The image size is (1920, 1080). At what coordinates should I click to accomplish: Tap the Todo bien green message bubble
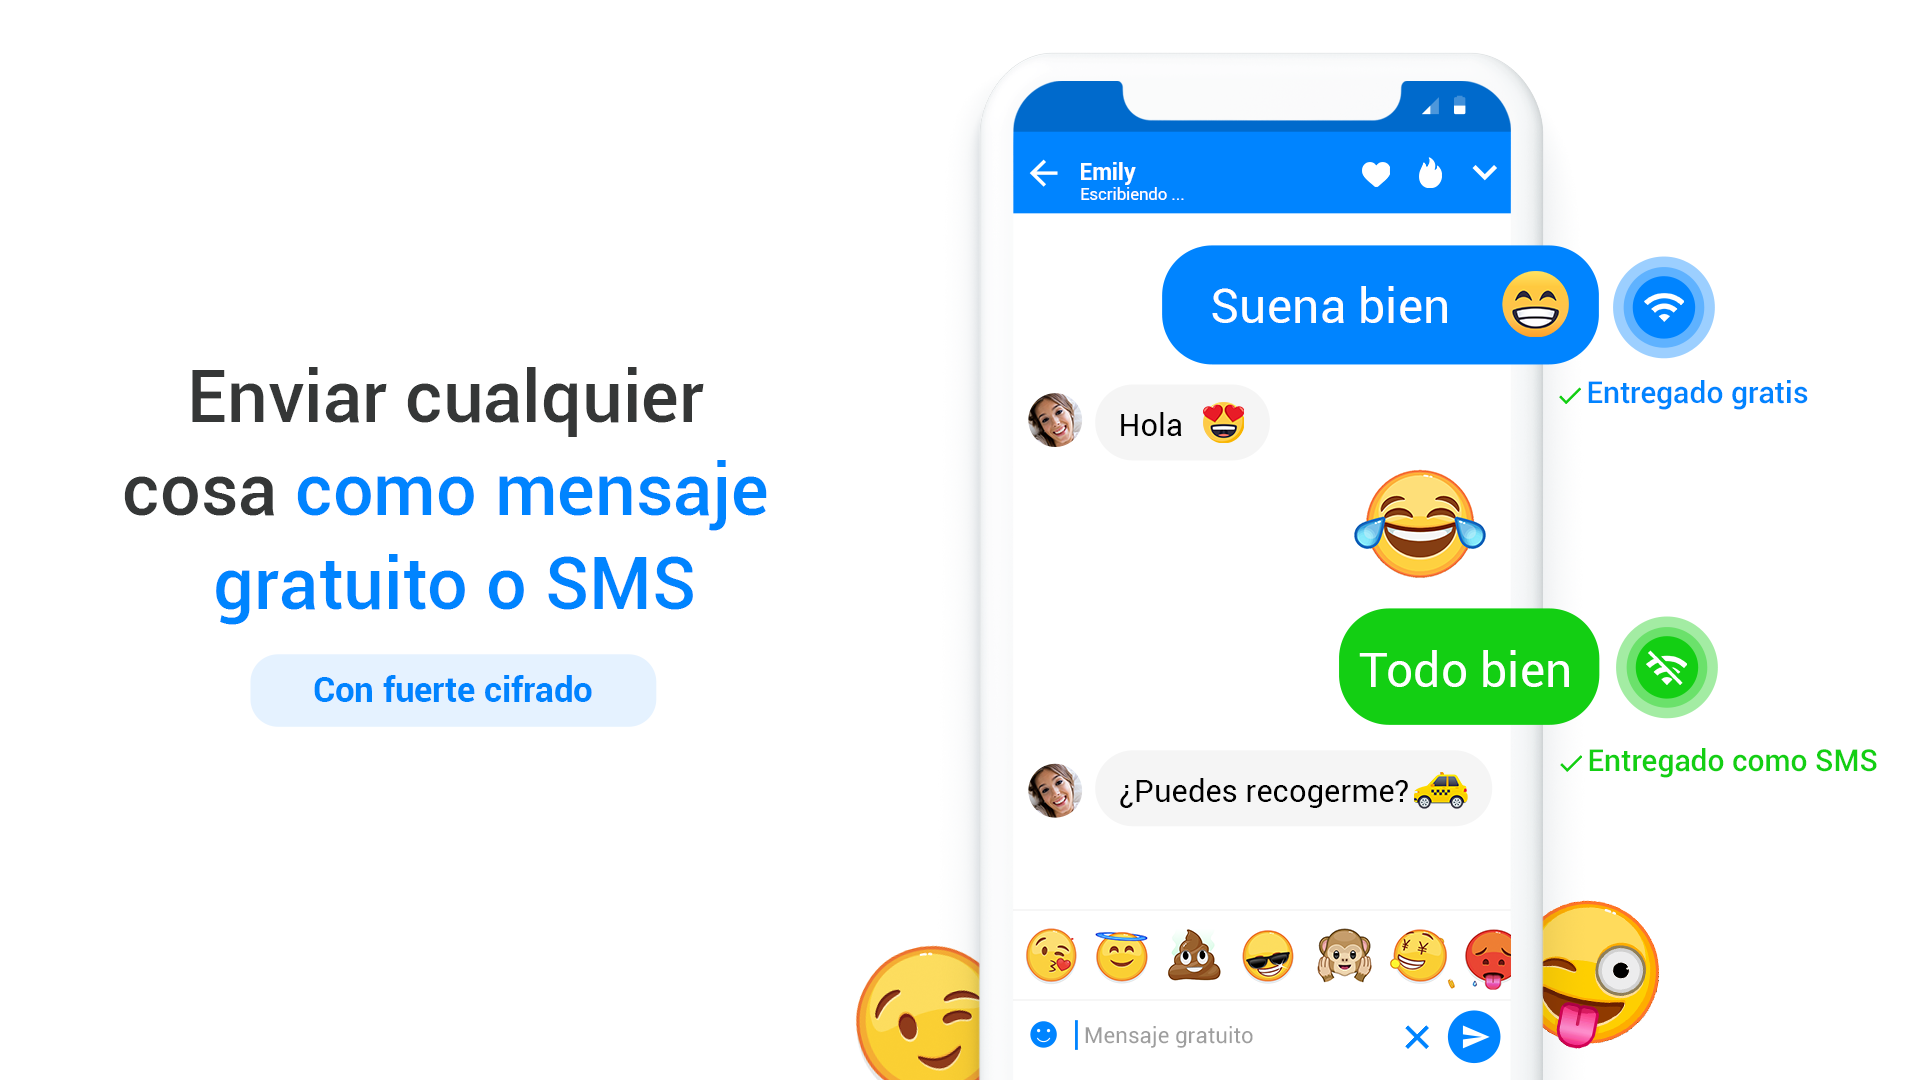(1469, 667)
